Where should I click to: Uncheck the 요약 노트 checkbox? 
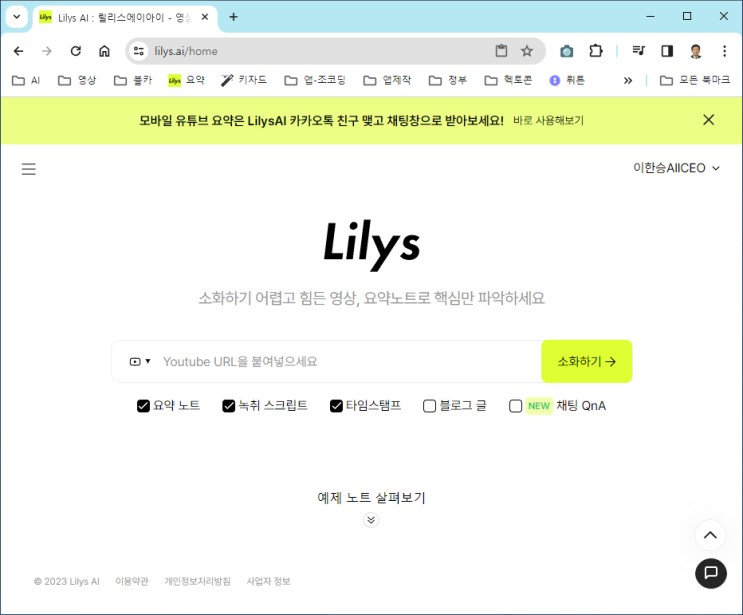(x=143, y=406)
